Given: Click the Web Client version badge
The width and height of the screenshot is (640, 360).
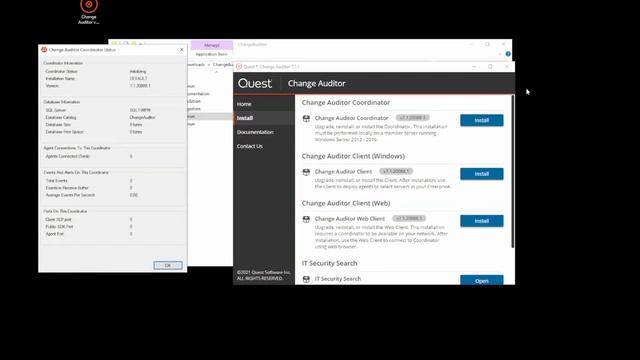Looking at the screenshot, I should (409, 218).
